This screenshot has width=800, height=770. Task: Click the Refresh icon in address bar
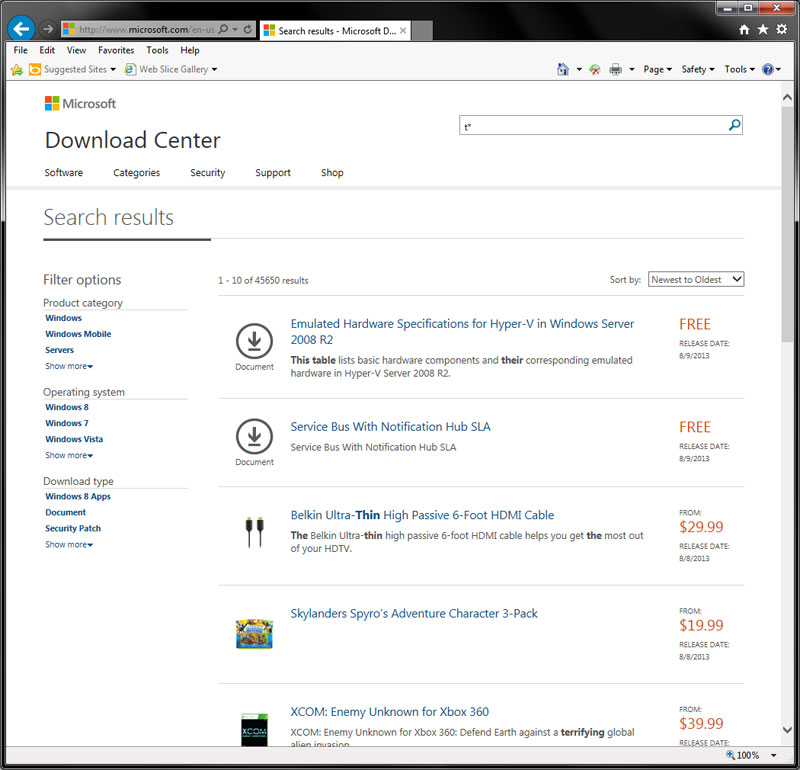click(x=247, y=29)
